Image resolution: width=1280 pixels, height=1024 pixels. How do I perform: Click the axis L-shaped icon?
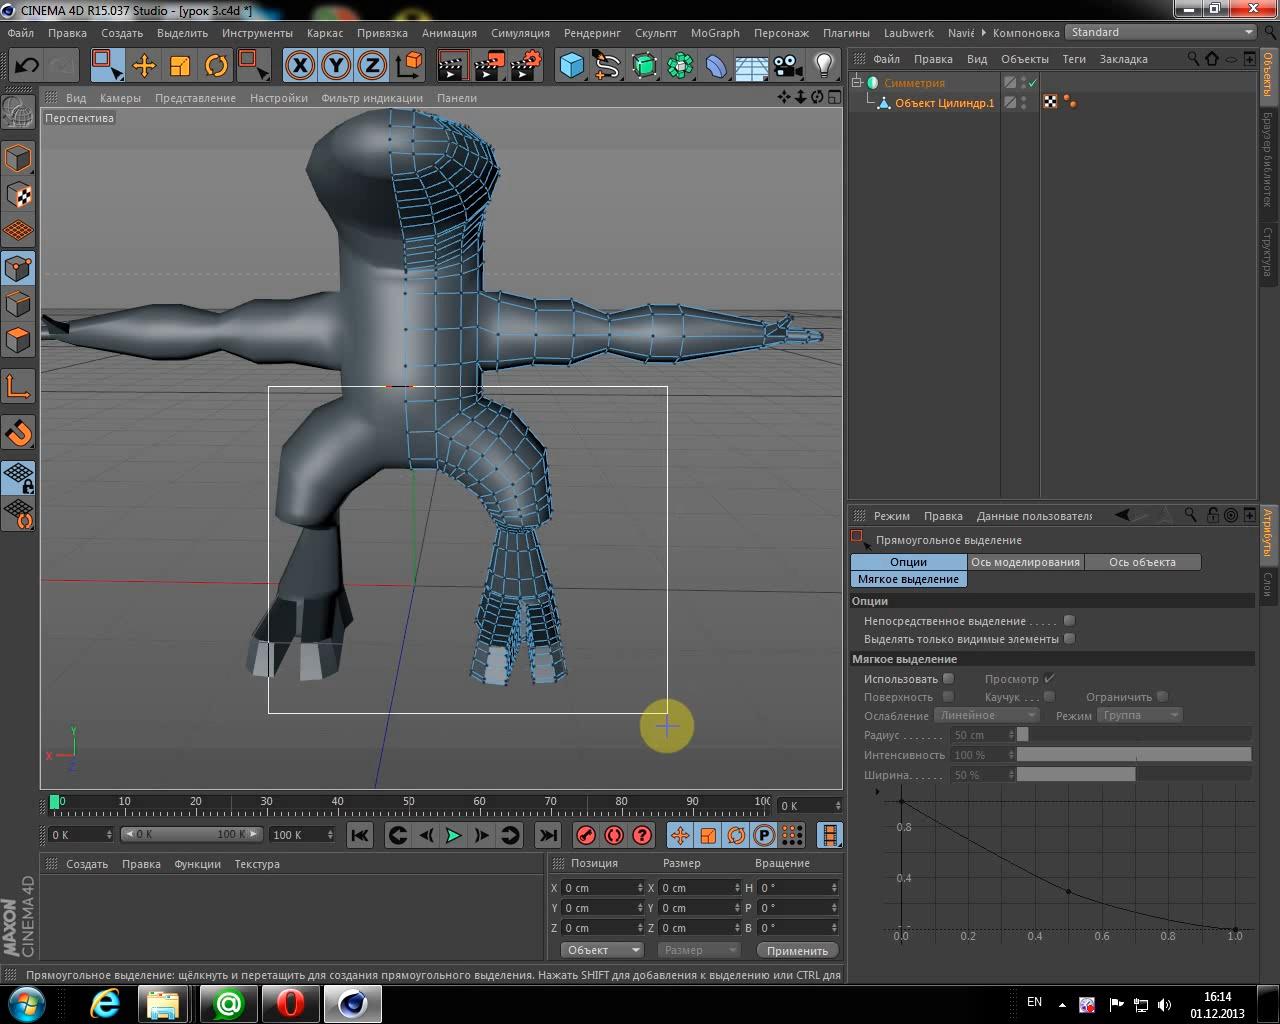pos(18,387)
